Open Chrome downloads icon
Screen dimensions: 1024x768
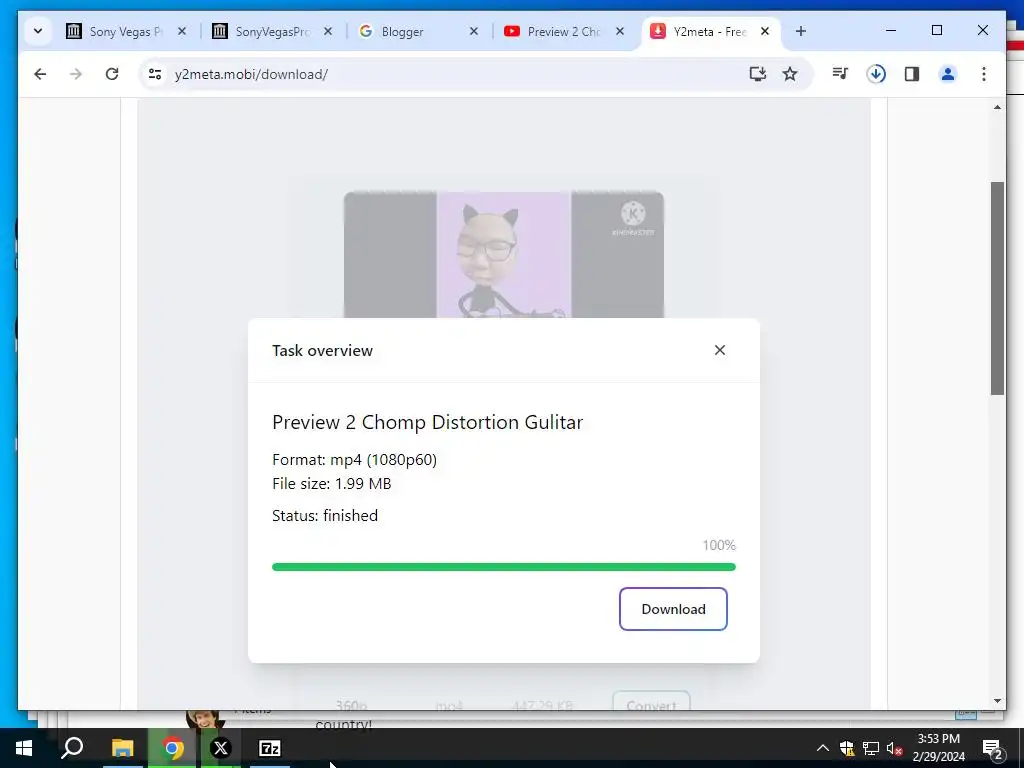pos(876,74)
